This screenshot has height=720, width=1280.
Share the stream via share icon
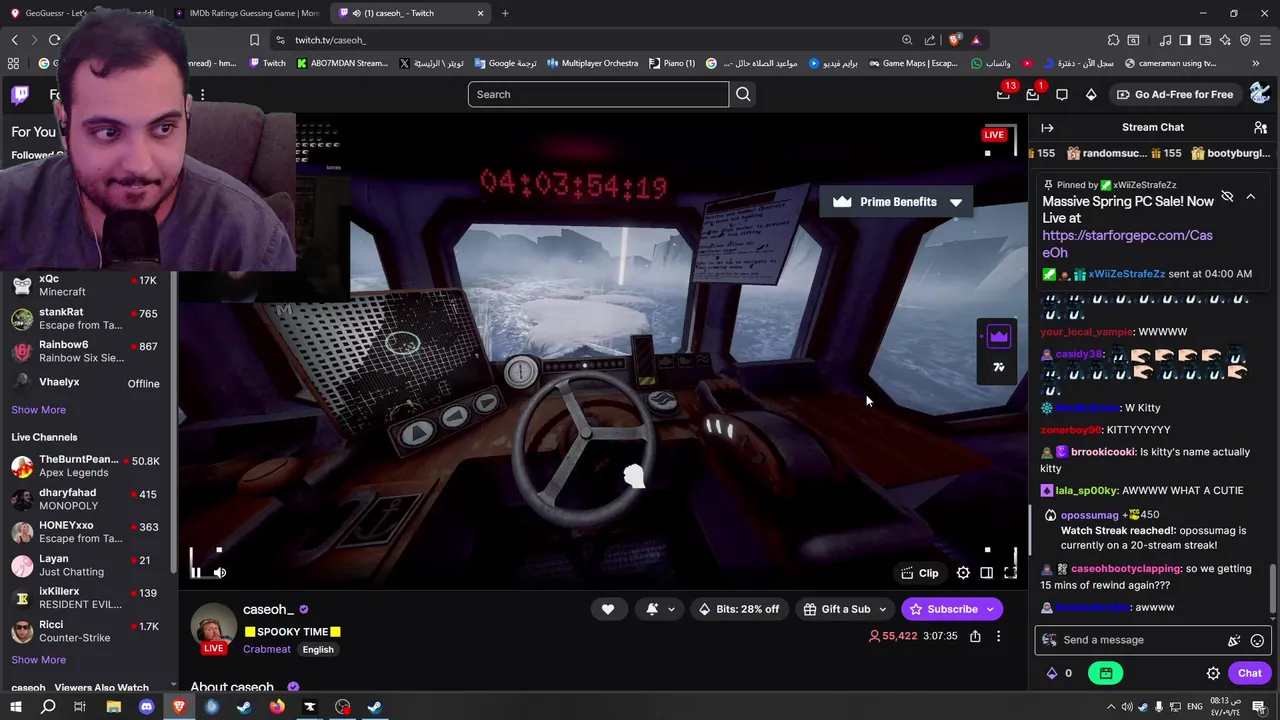coord(975,636)
